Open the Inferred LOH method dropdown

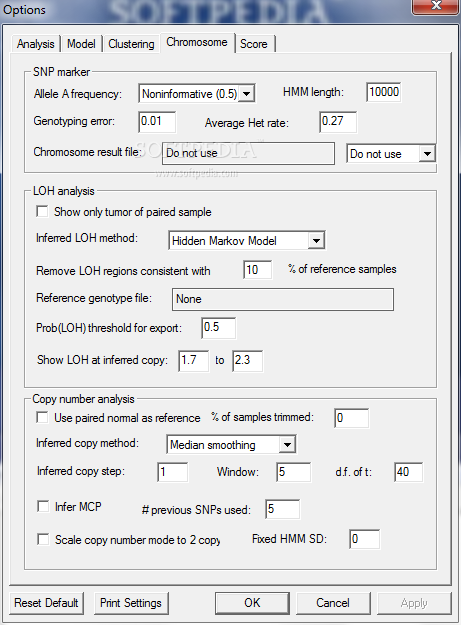point(247,240)
